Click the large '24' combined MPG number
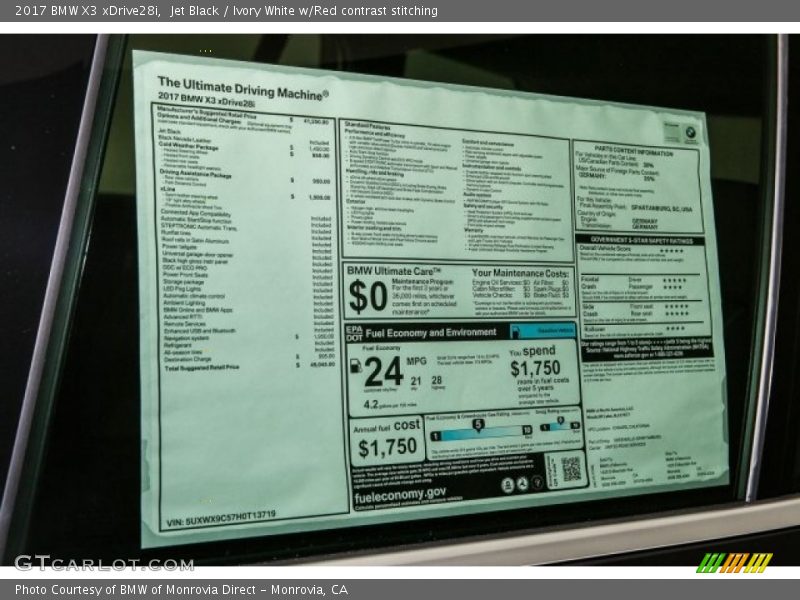 [x=384, y=371]
